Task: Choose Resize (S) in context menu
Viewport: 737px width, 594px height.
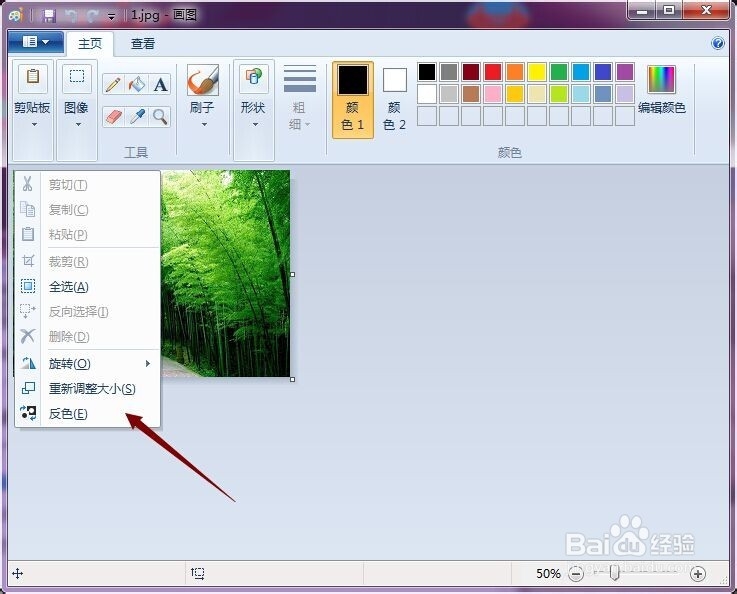Action: click(88, 389)
